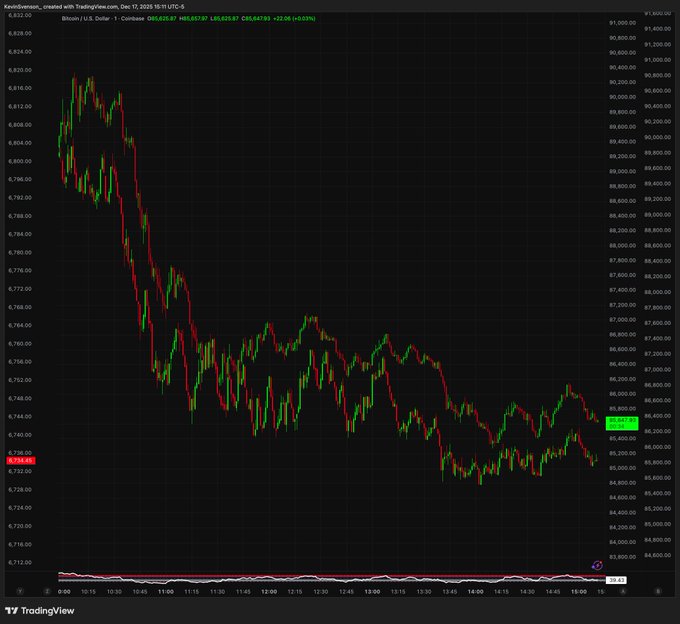Click the C85,647.93 close value in legend
Screen dimensions: 680x624
pos(256,19)
